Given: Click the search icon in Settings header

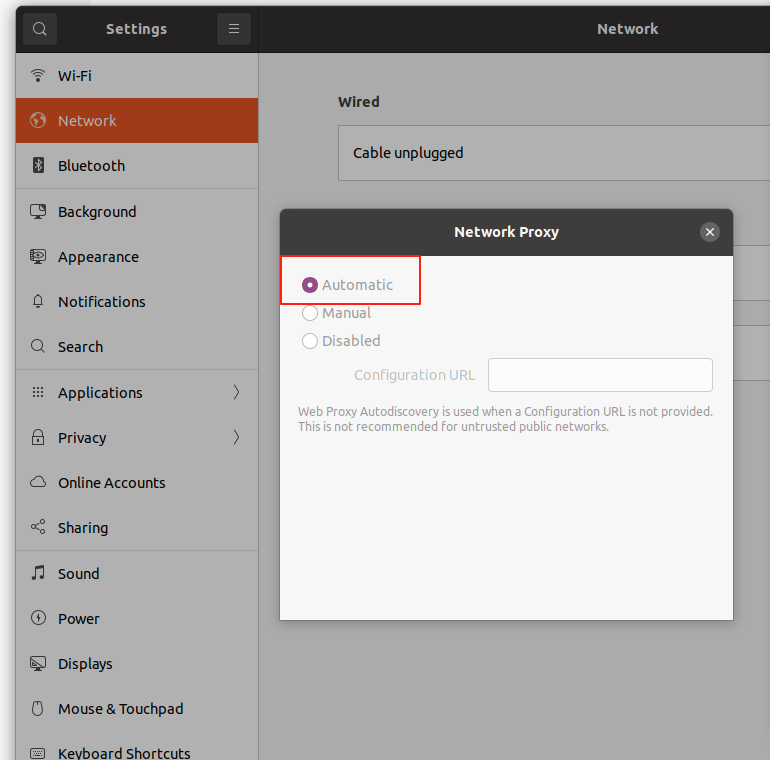Looking at the screenshot, I should (x=40, y=29).
